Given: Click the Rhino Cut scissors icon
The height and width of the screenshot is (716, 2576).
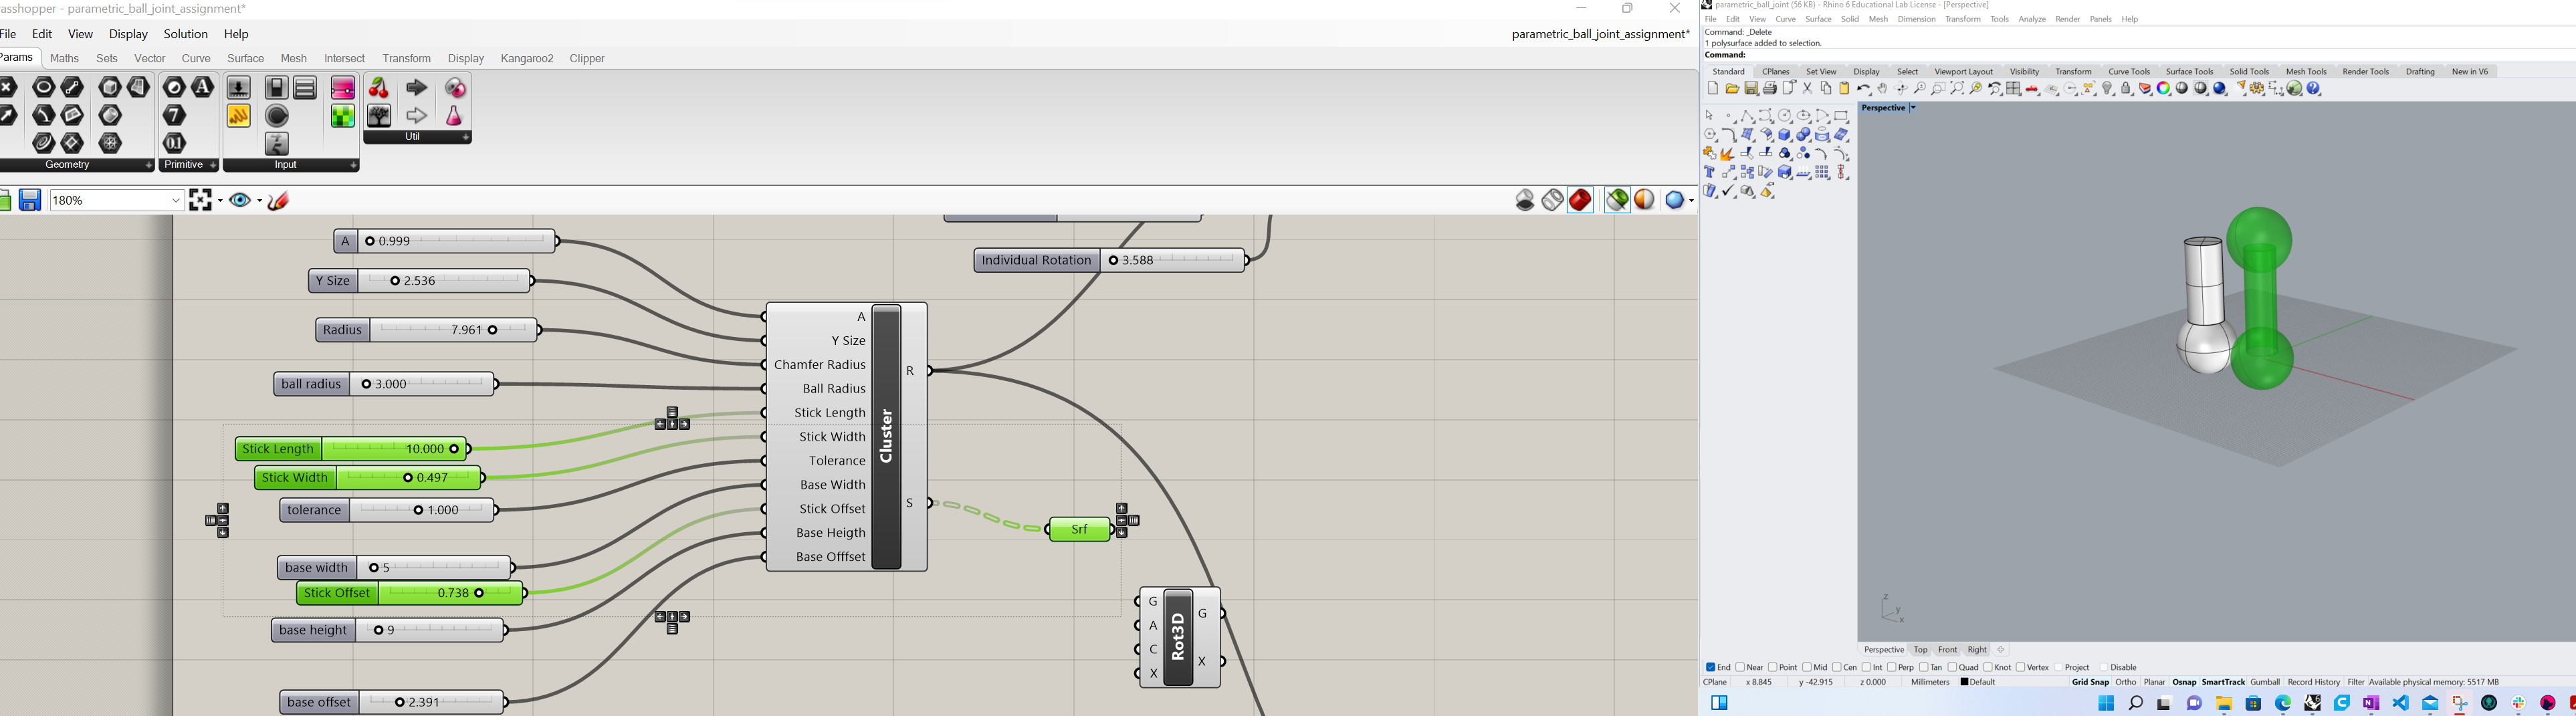Looking at the screenshot, I should [1808, 89].
